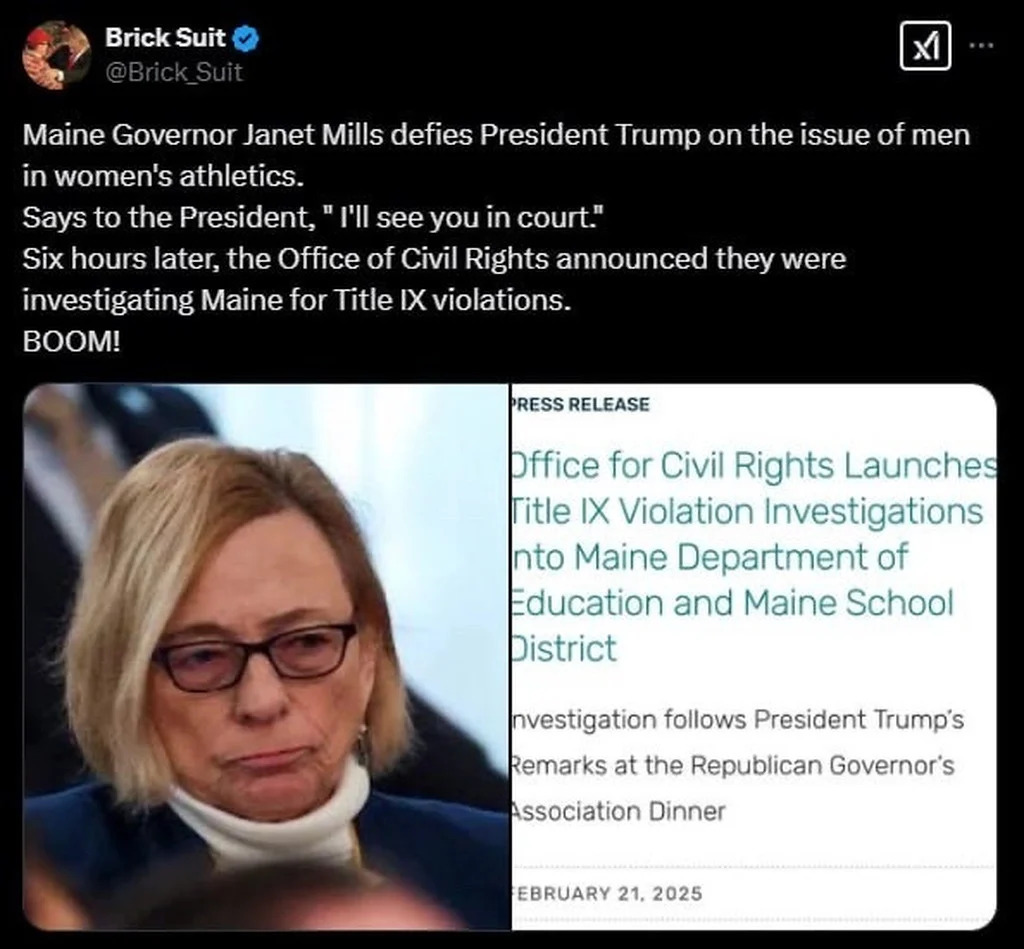This screenshot has width=1024, height=949.
Task: Open the press release screenshot image
Action: pos(754,656)
